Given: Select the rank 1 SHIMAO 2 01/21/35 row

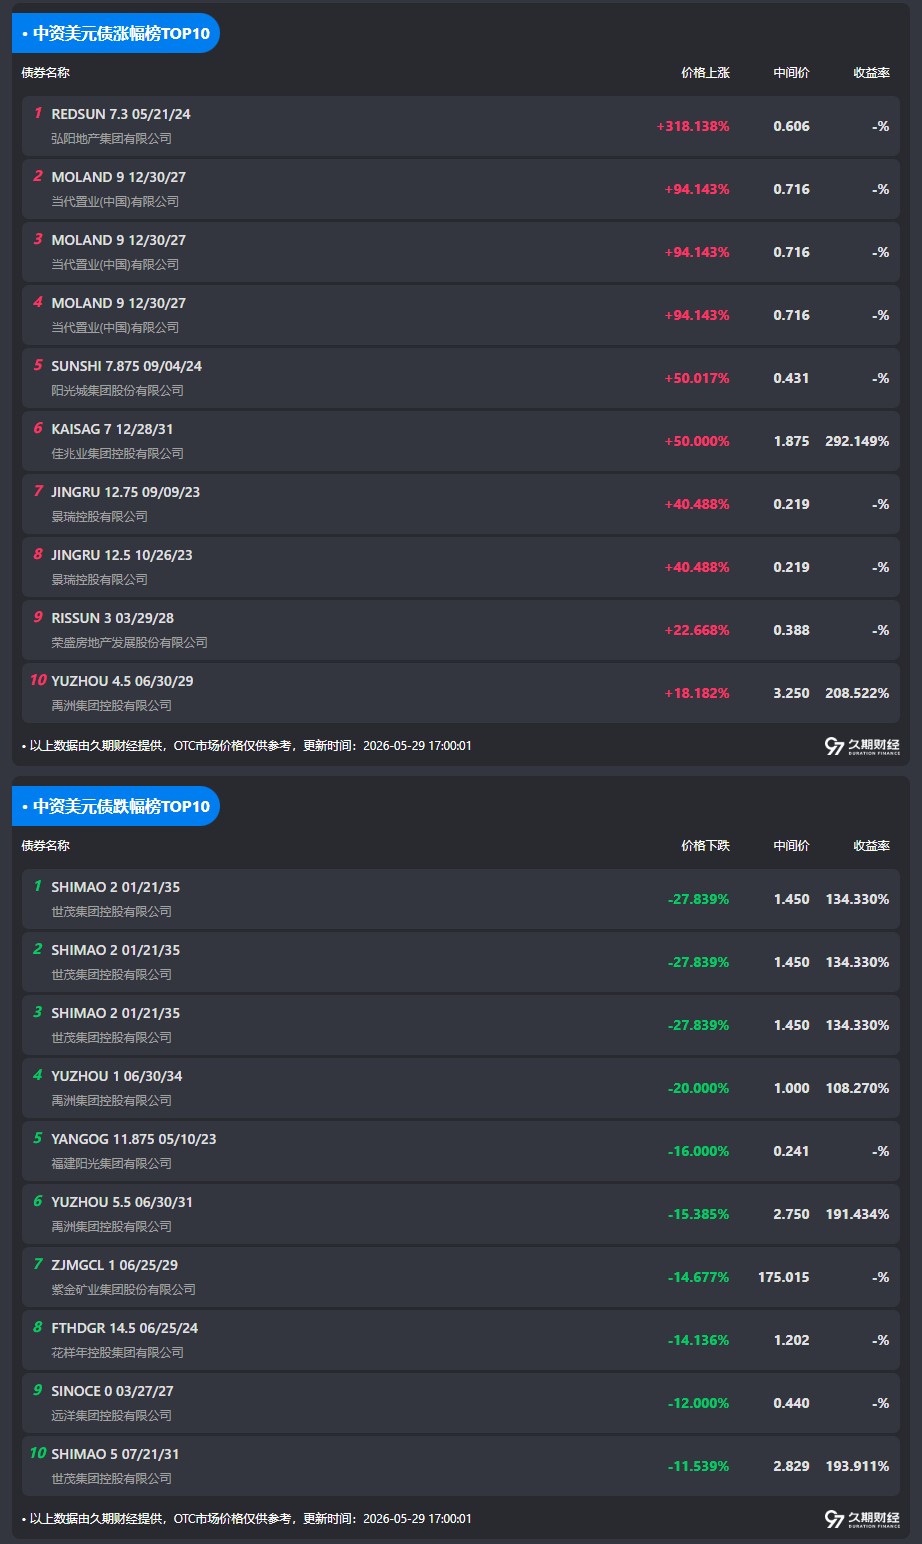Looking at the screenshot, I should point(461,899).
